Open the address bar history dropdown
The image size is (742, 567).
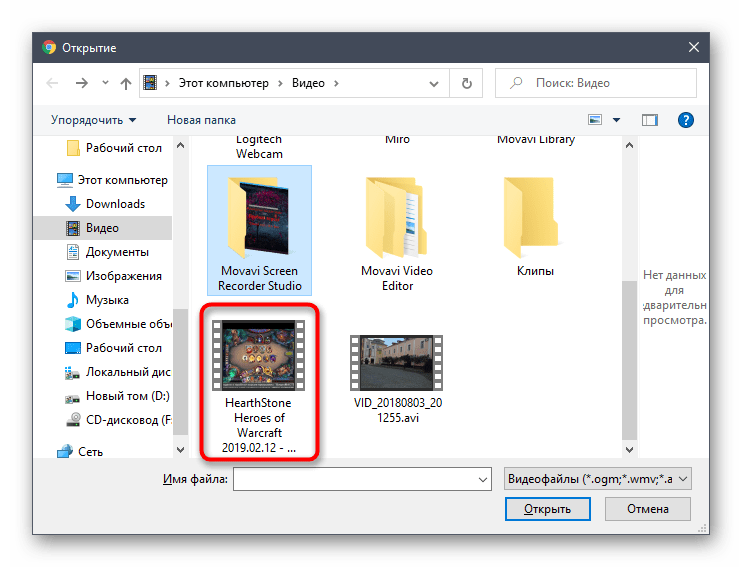pos(433,84)
